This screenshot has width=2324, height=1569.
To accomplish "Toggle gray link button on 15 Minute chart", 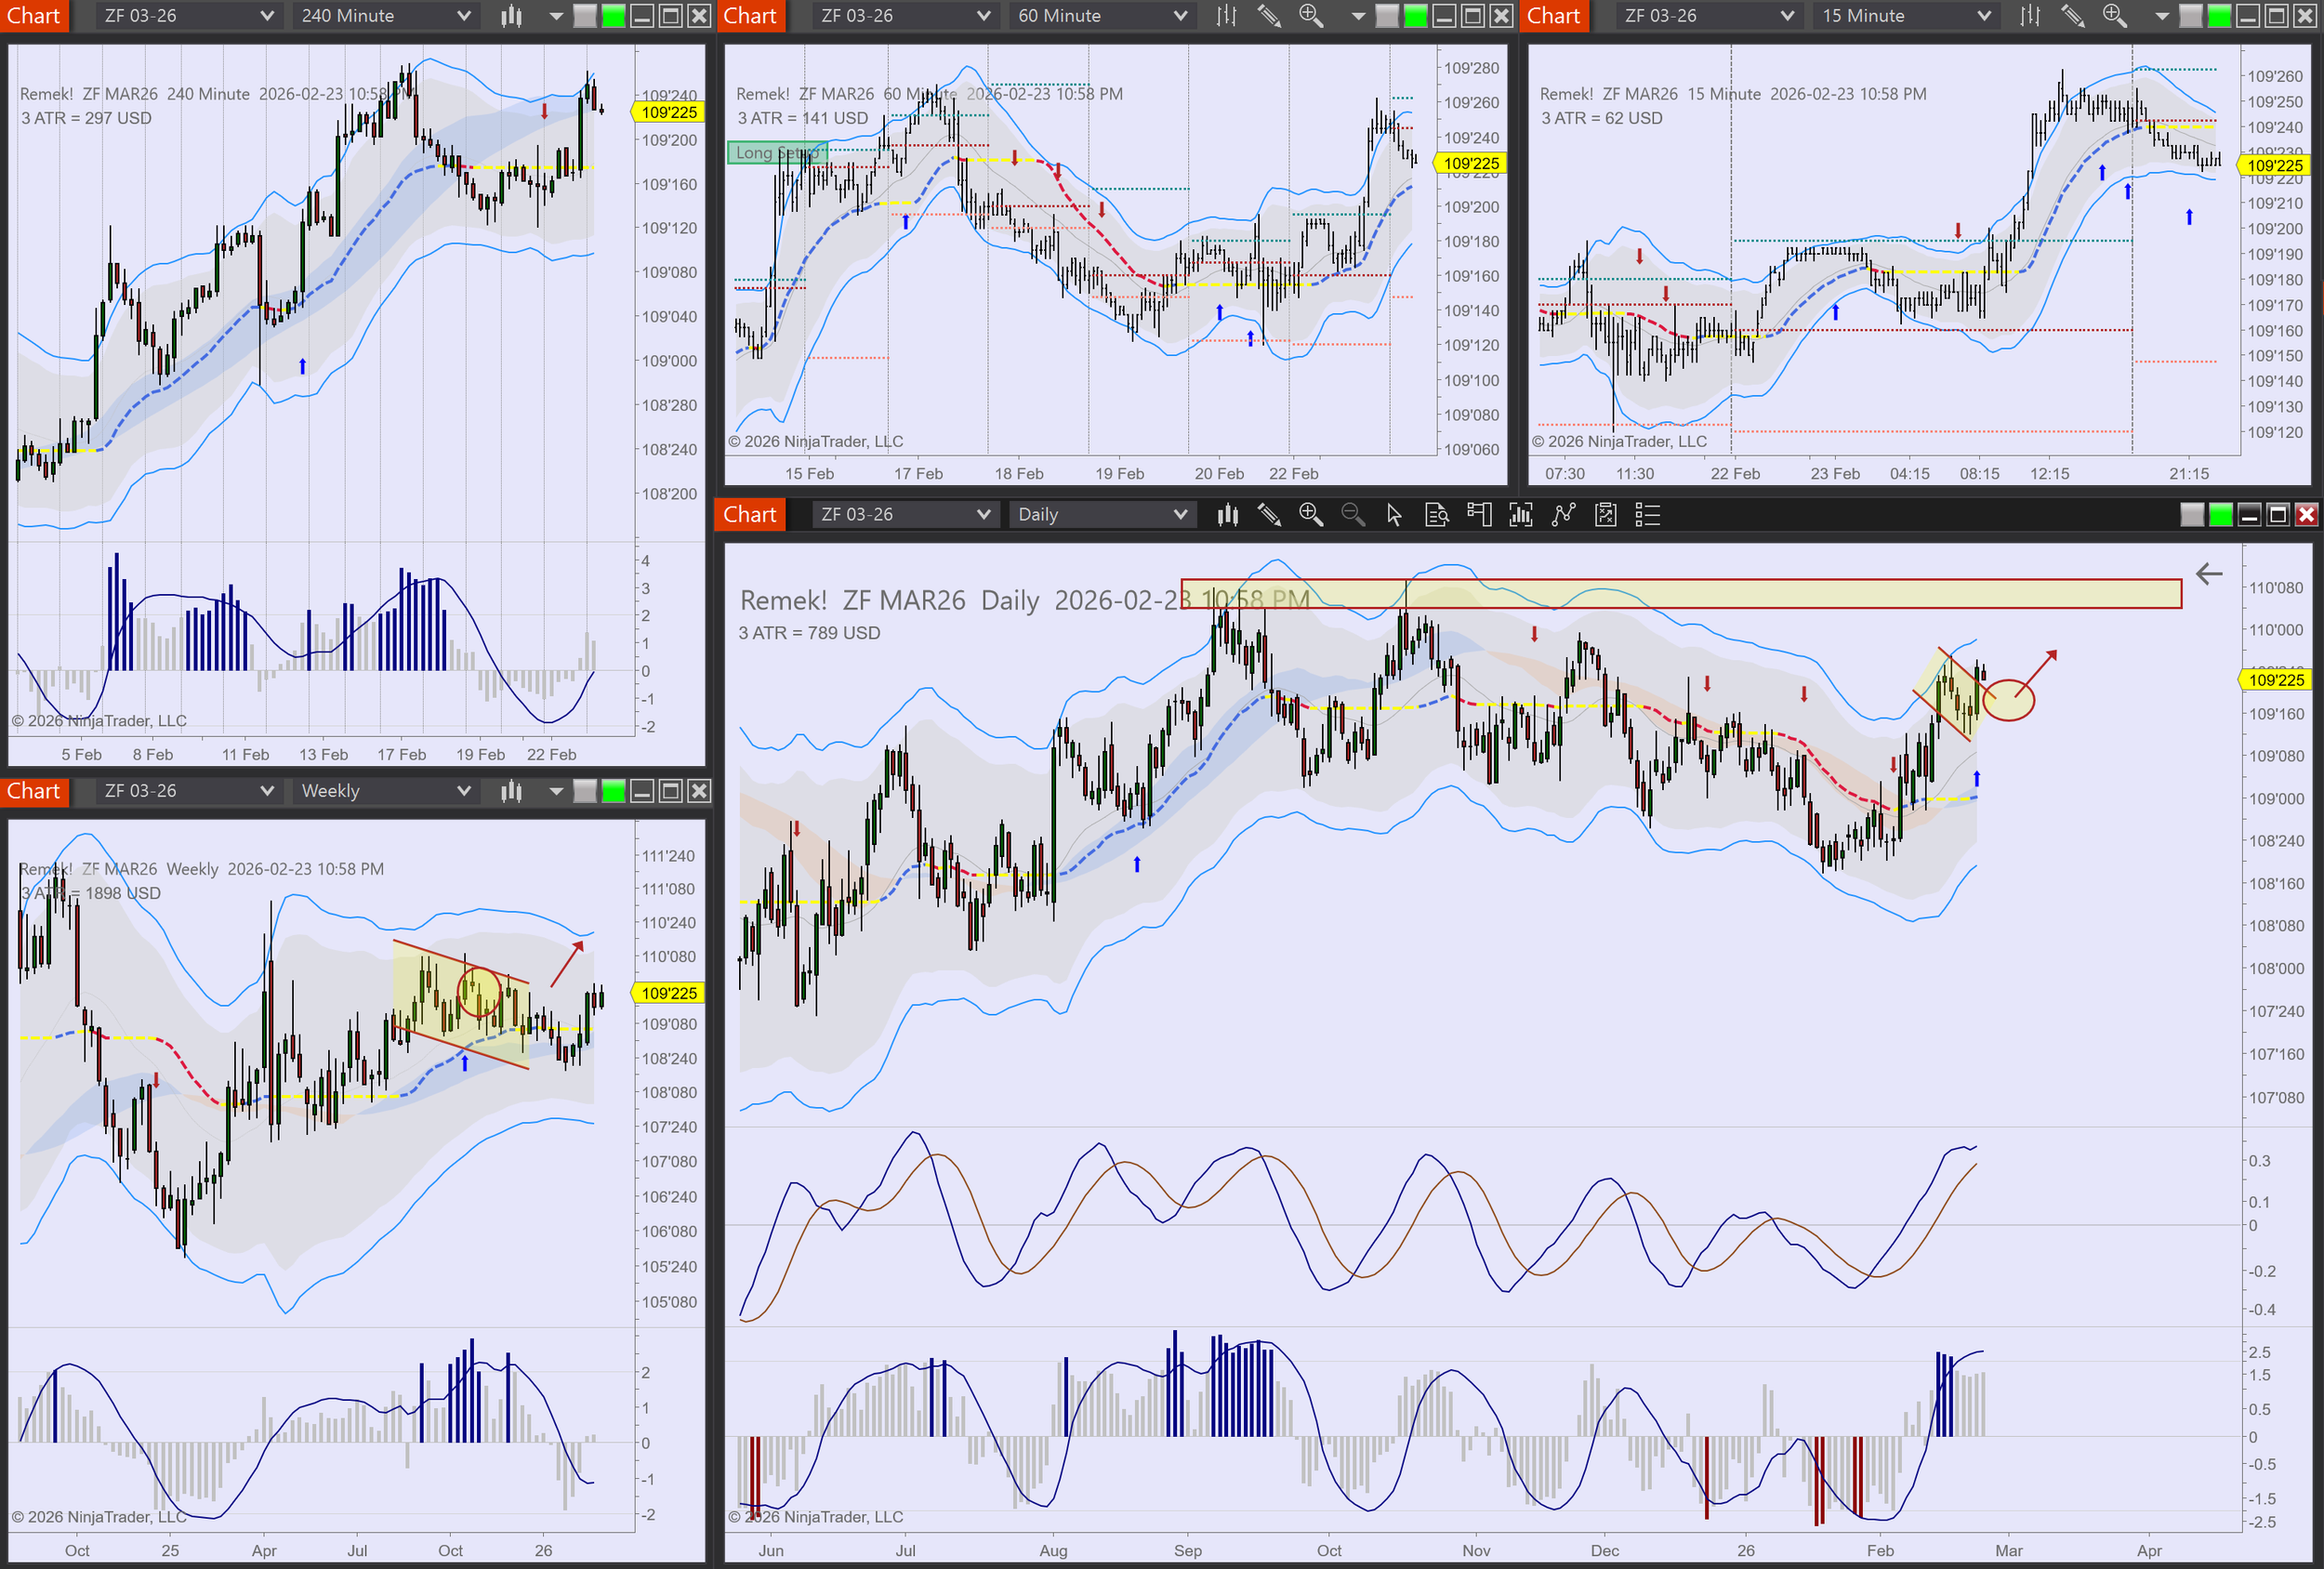I will 2190,16.
